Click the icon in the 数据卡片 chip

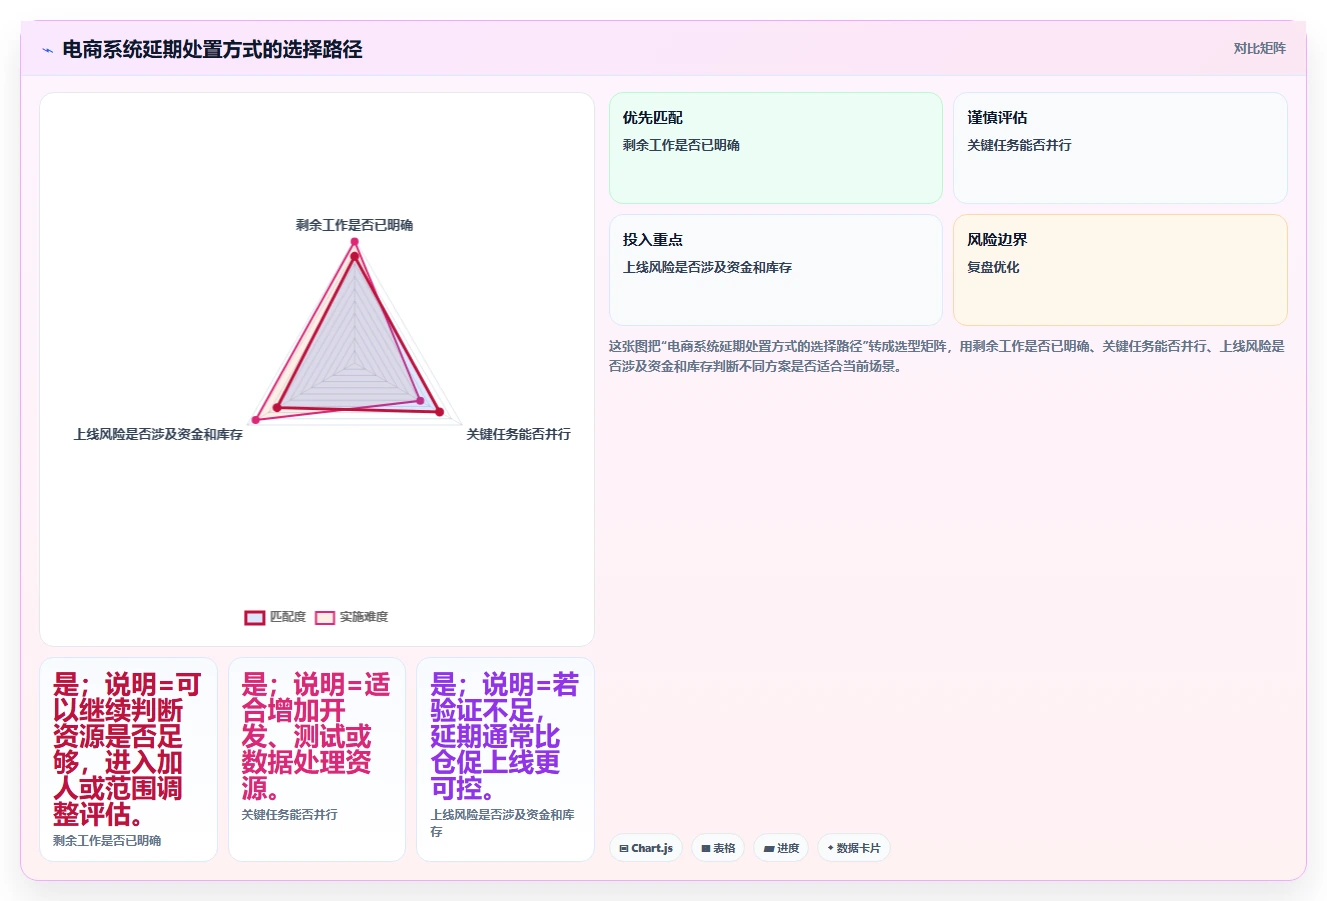tap(831, 848)
